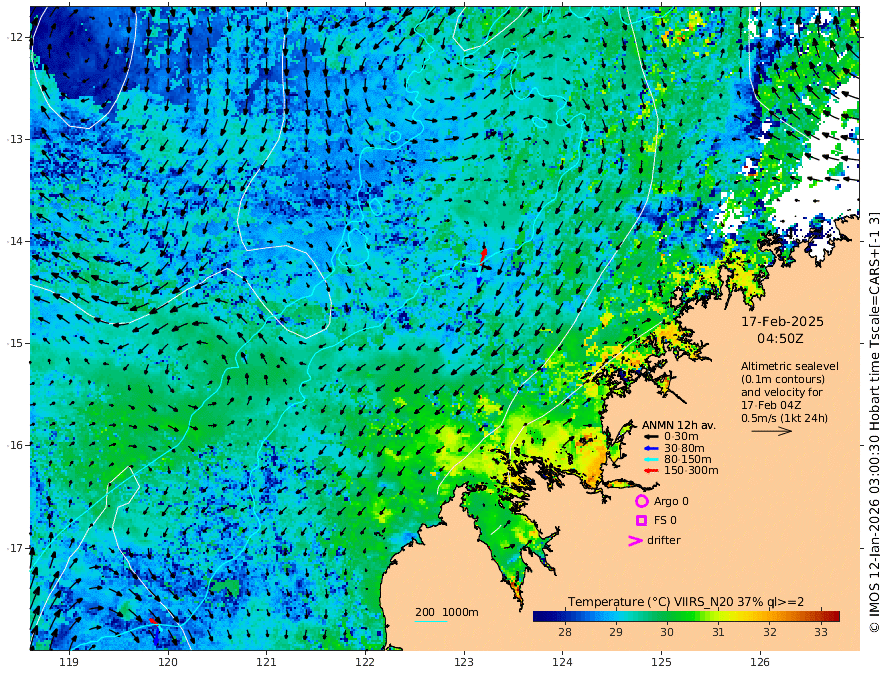Click the 'FS 0' legend label
The image size is (880, 680).
pos(665,521)
